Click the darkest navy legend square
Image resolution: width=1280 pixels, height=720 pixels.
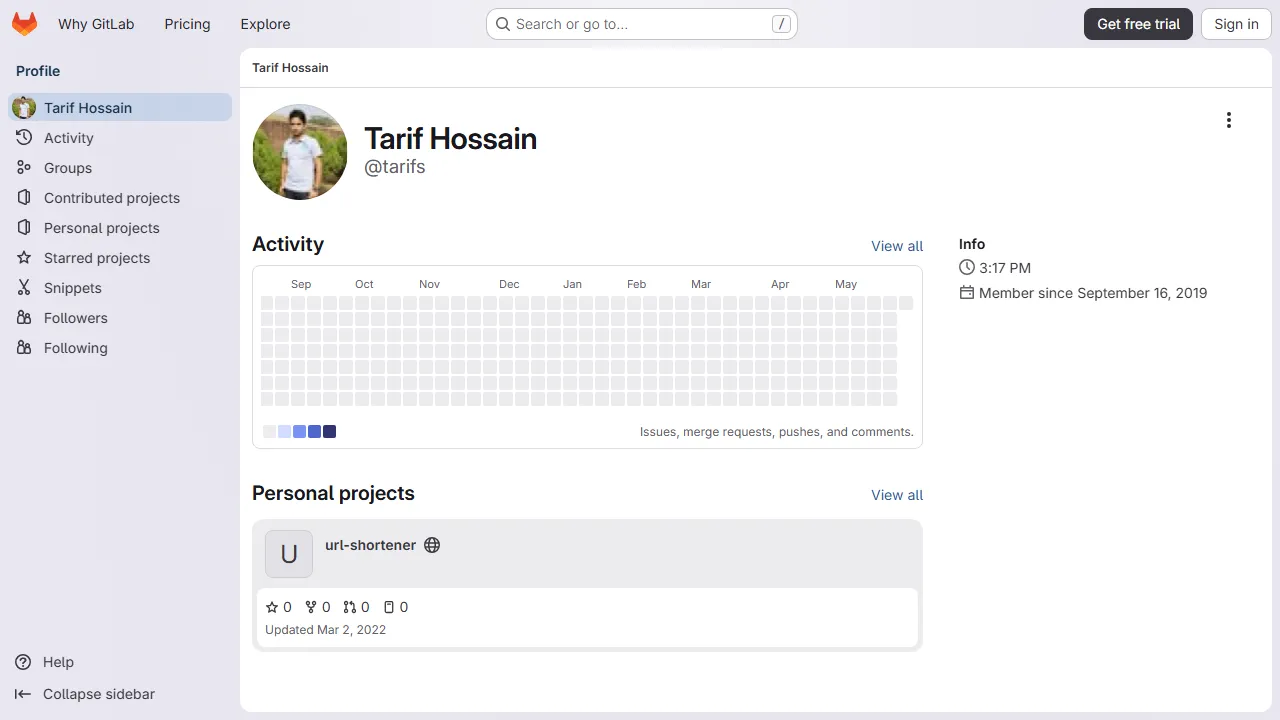pyautogui.click(x=330, y=432)
